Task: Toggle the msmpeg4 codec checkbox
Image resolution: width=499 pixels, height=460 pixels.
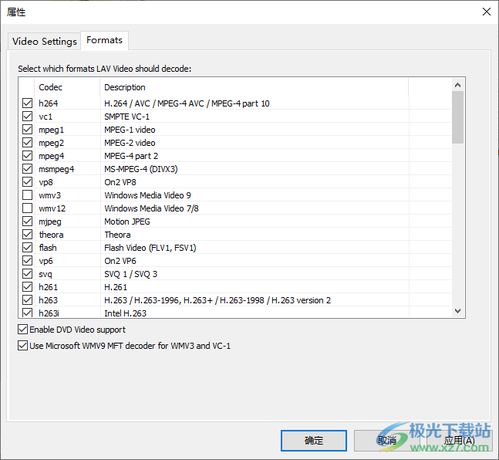Action: coord(27,169)
